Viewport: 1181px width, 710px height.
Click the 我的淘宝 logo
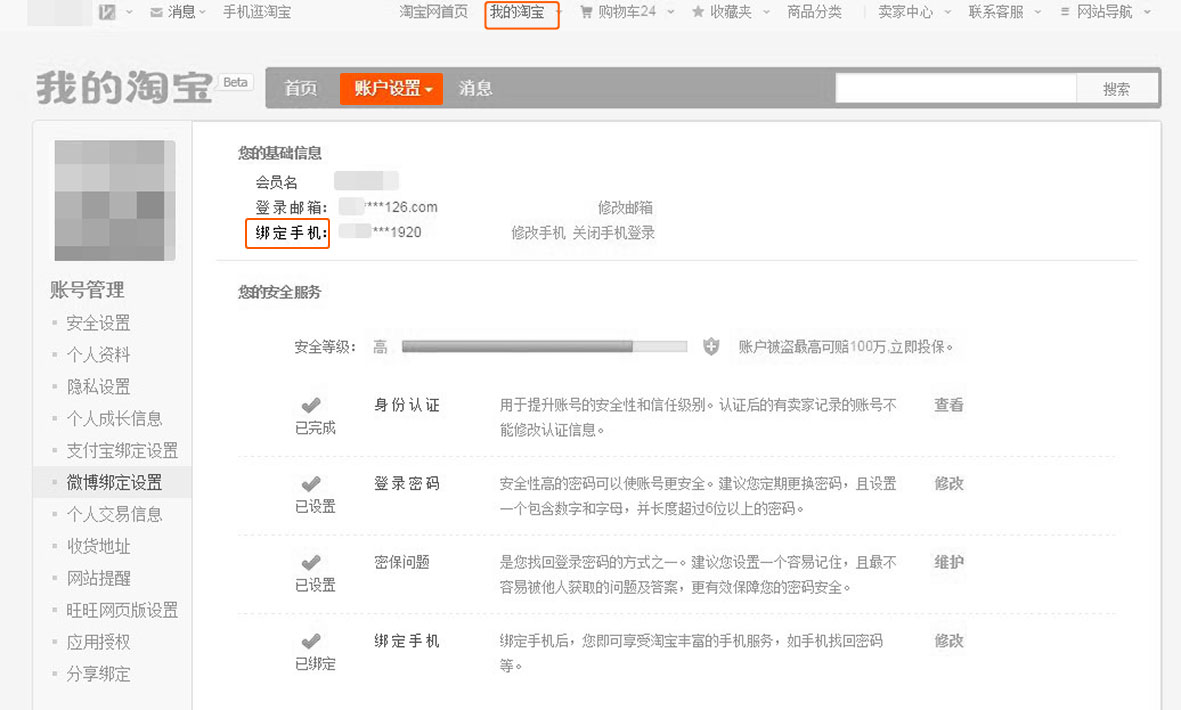(124, 87)
